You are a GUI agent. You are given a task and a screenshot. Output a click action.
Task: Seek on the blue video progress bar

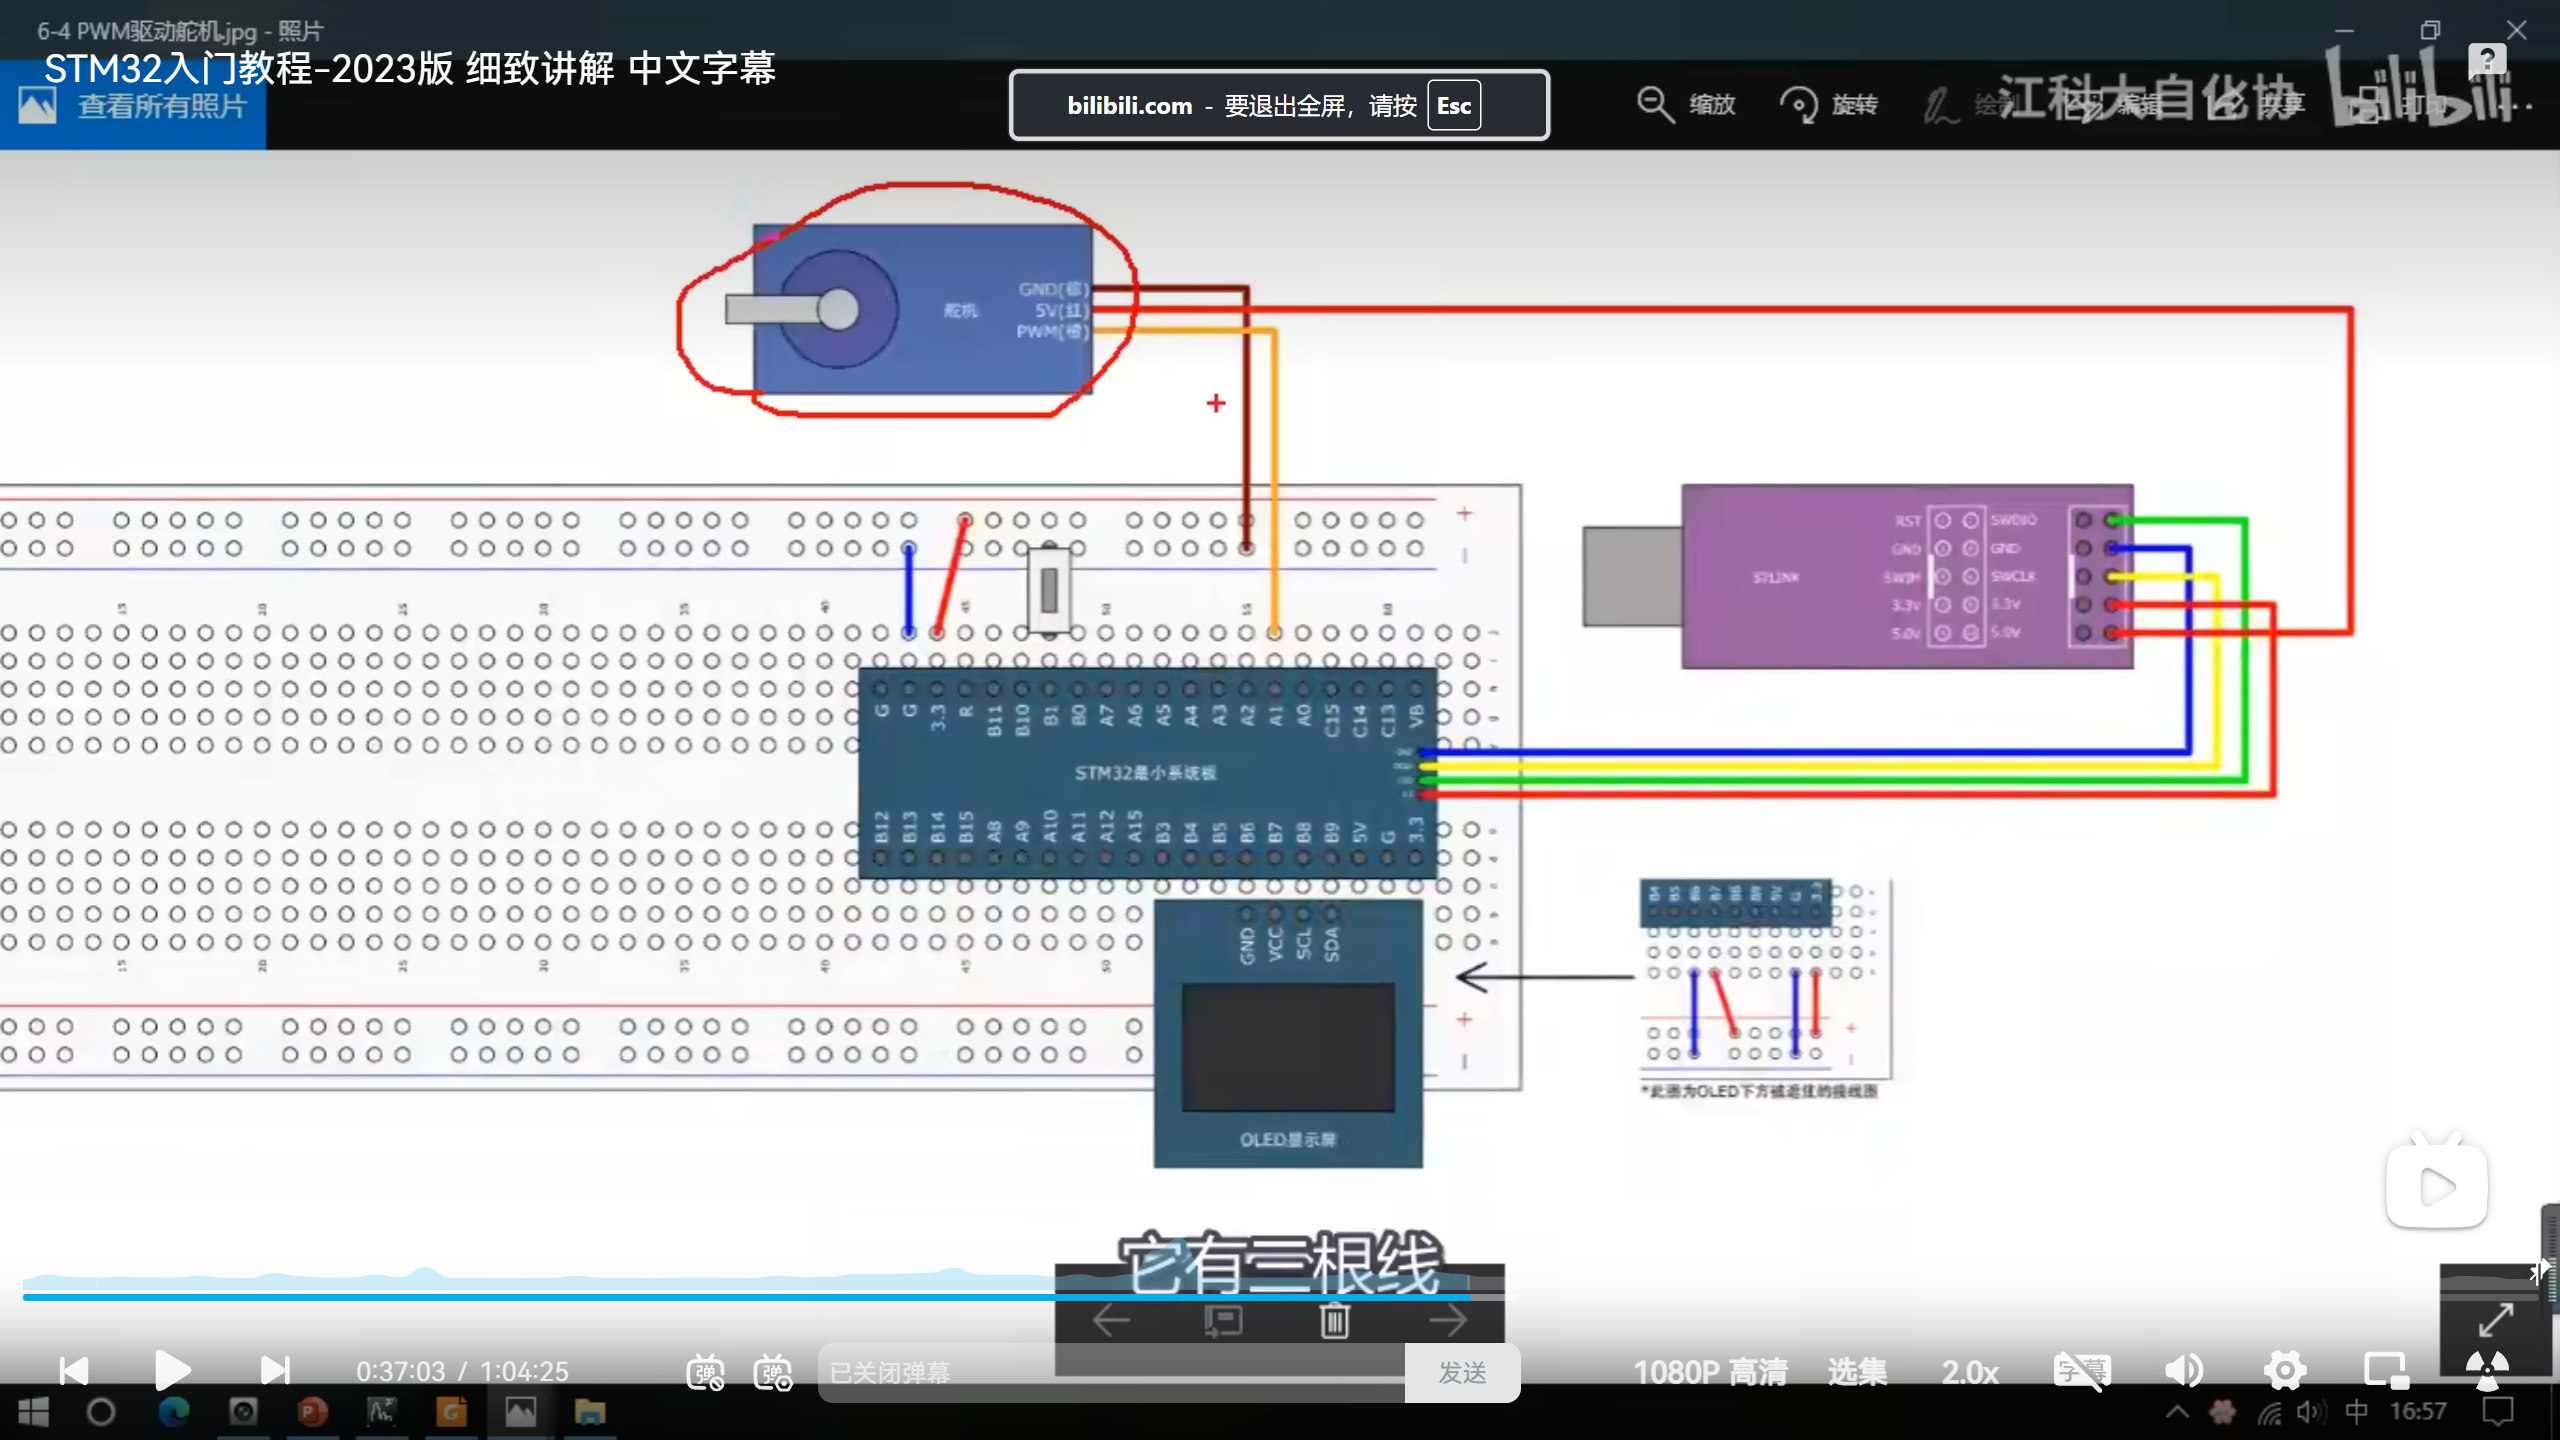pyautogui.click(x=700, y=1297)
